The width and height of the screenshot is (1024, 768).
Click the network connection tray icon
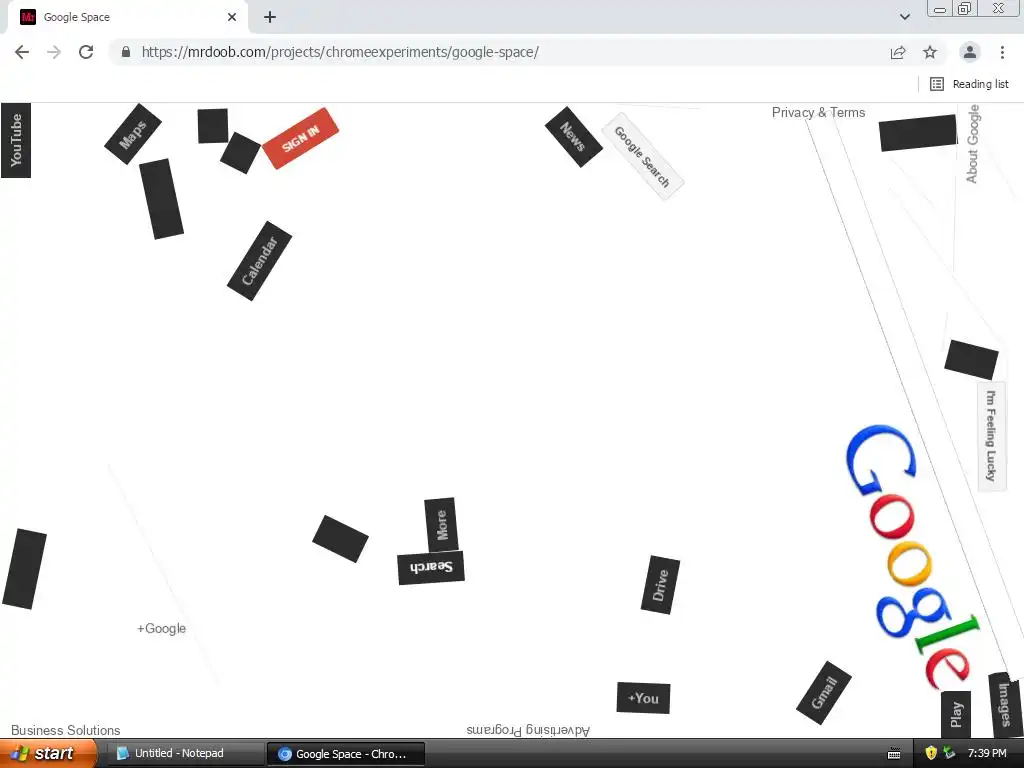click(949, 753)
